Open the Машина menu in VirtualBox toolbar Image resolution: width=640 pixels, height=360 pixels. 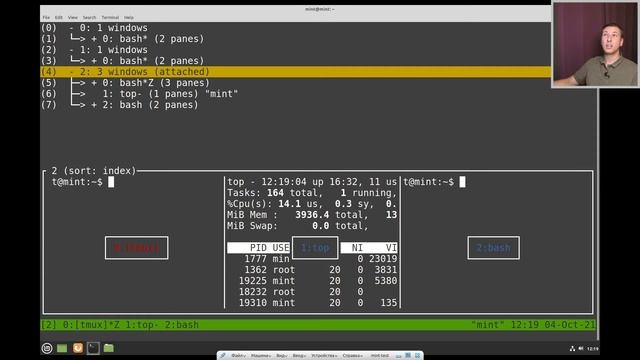click(x=261, y=356)
